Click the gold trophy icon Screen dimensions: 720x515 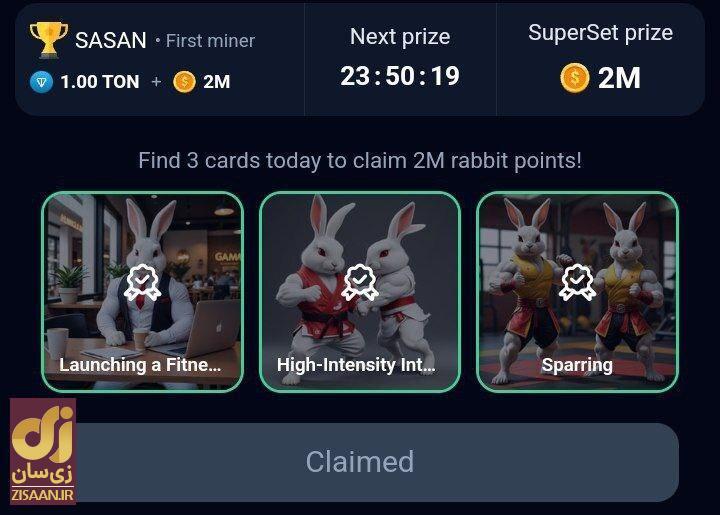coord(49,40)
